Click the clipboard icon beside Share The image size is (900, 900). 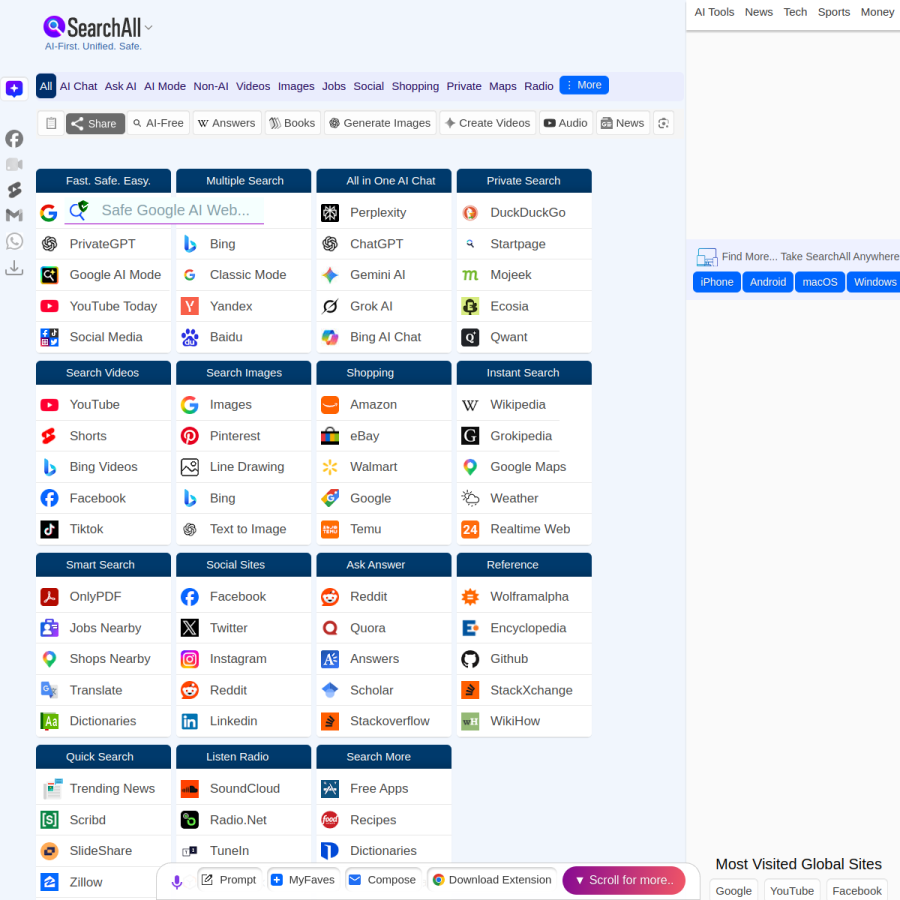click(51, 123)
